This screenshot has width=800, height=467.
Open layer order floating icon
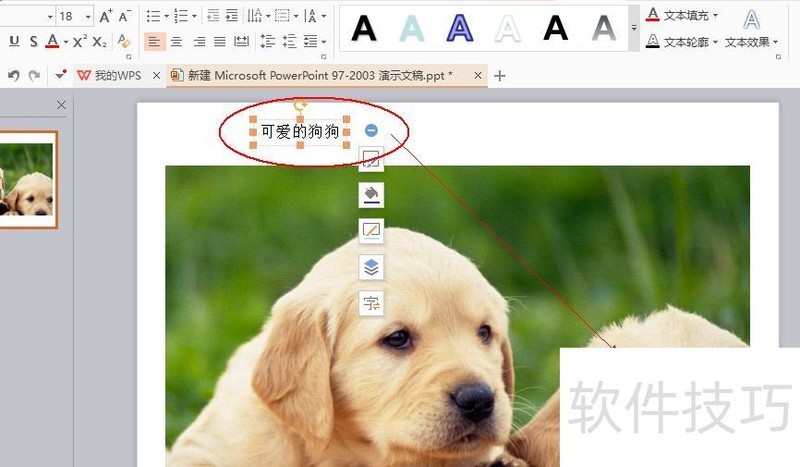371,267
